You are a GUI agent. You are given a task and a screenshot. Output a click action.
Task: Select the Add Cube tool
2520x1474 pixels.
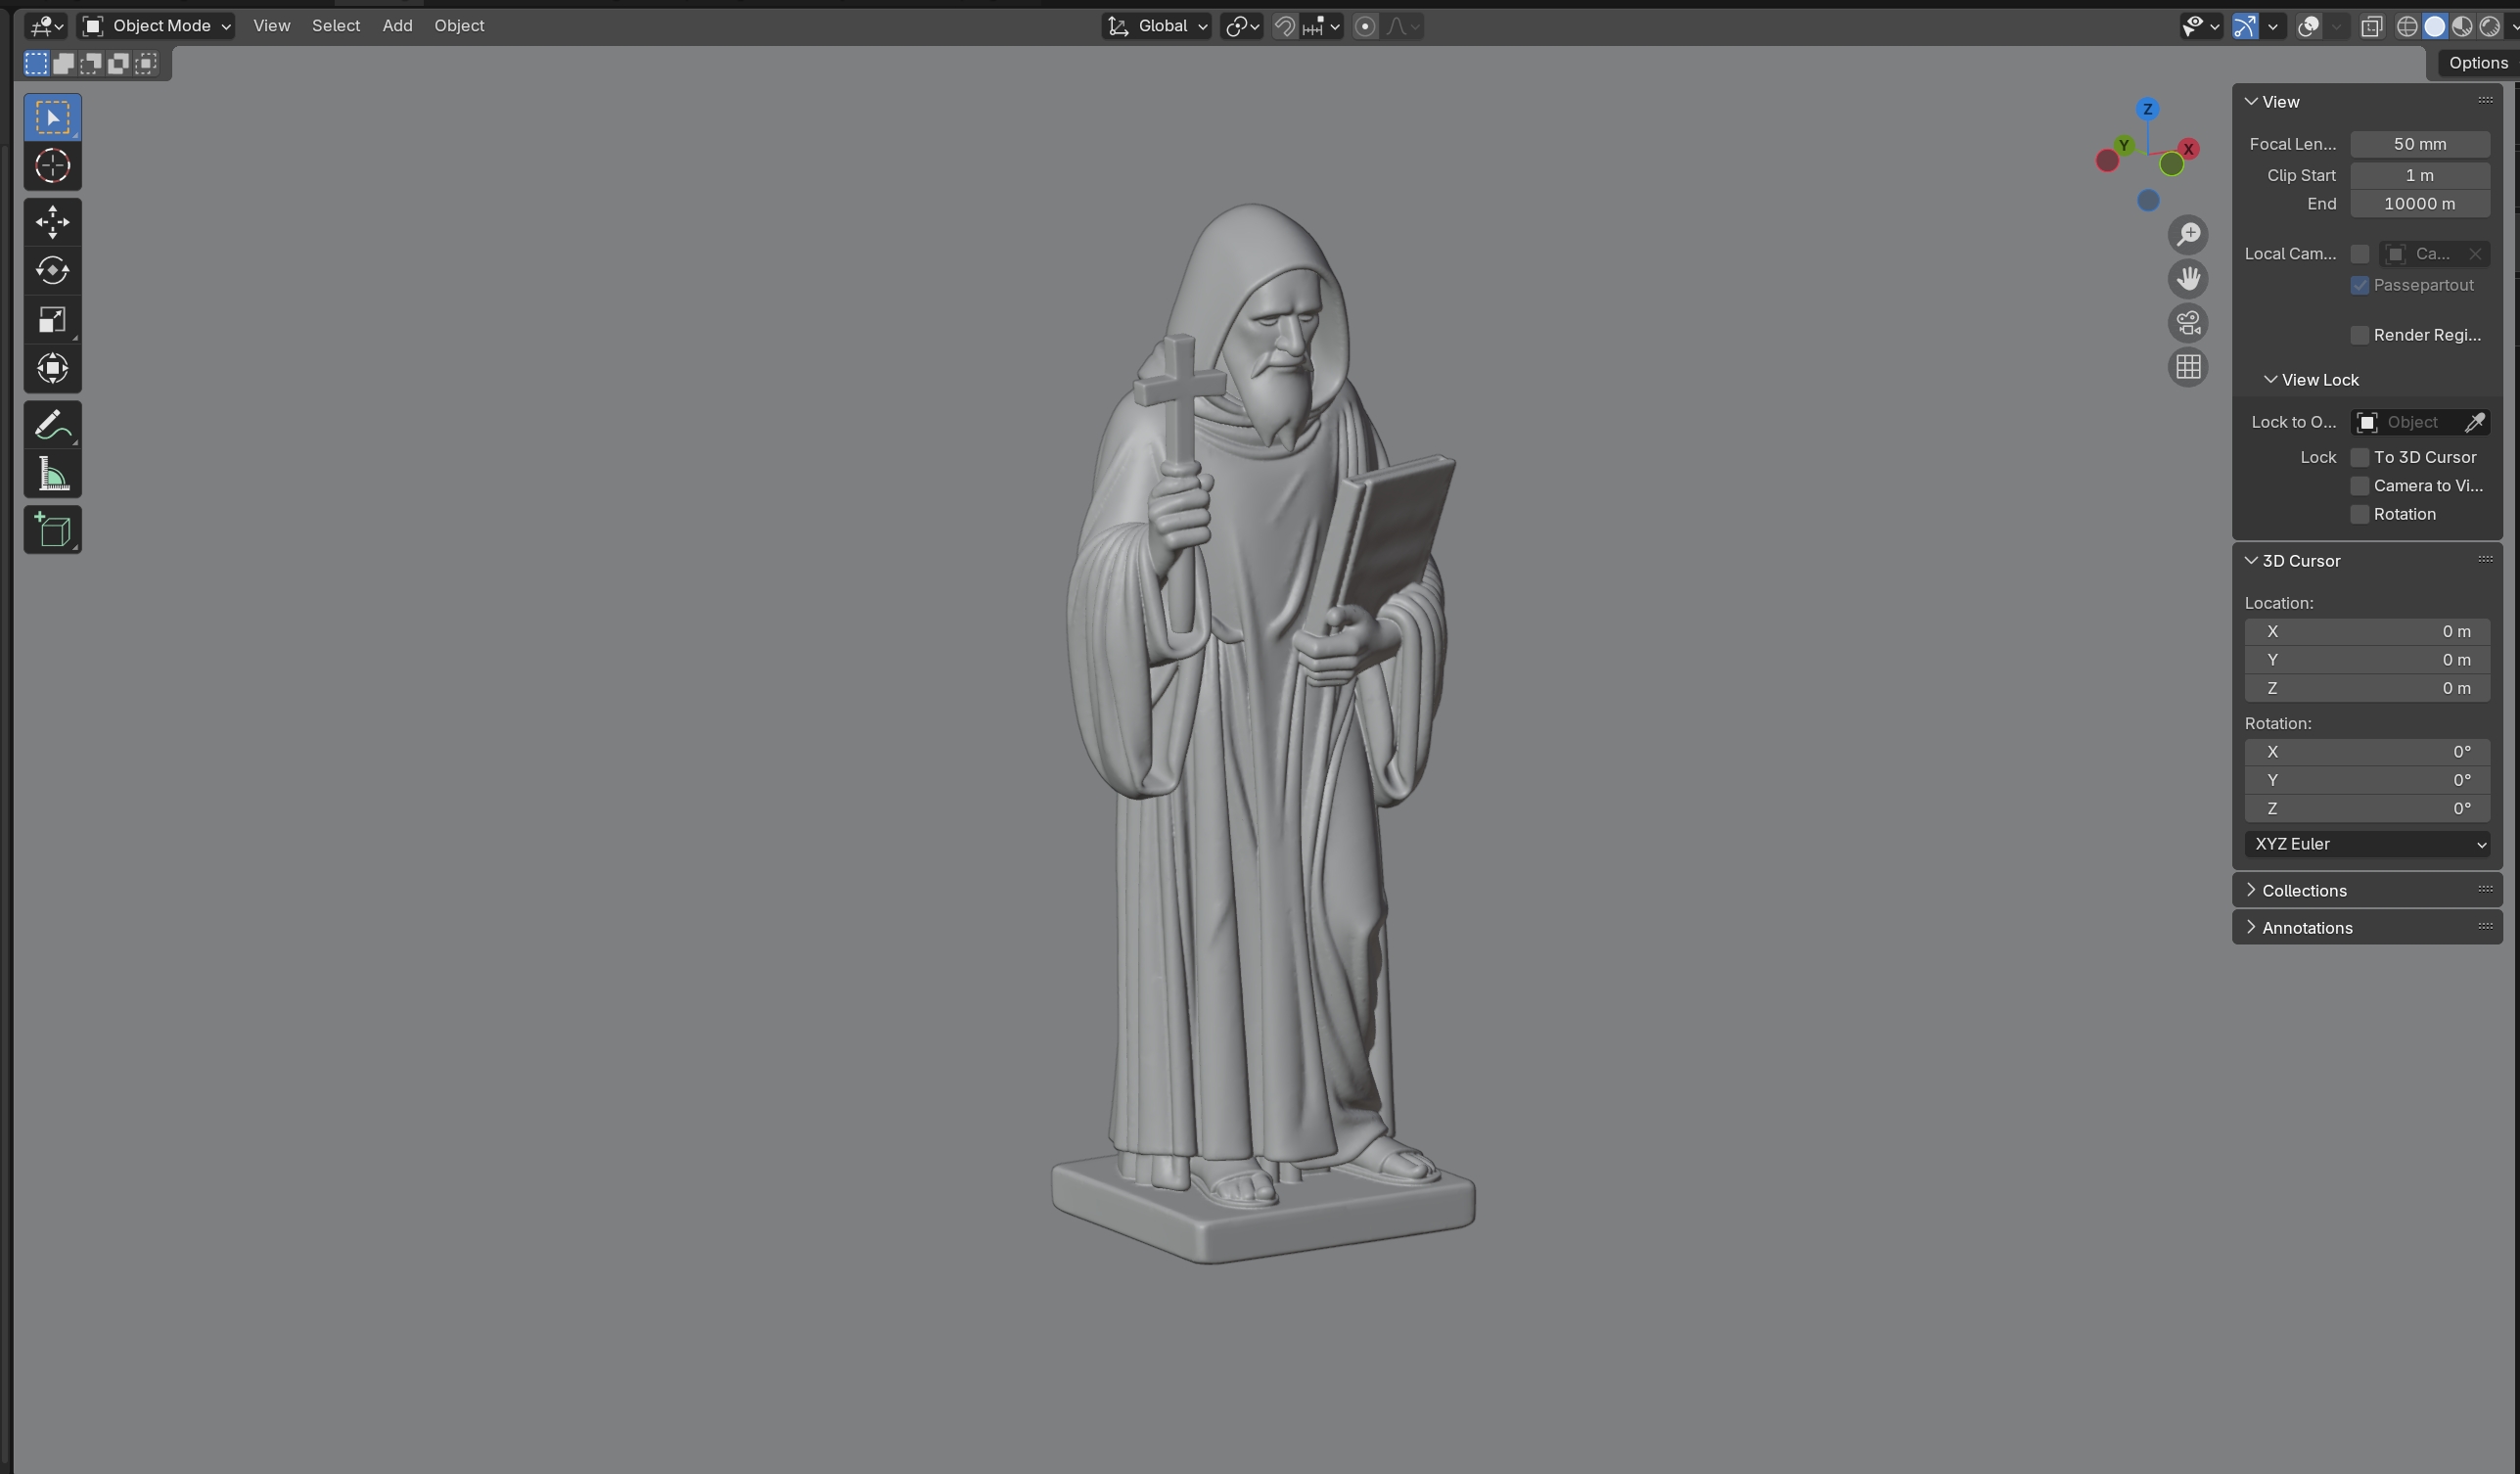52,530
